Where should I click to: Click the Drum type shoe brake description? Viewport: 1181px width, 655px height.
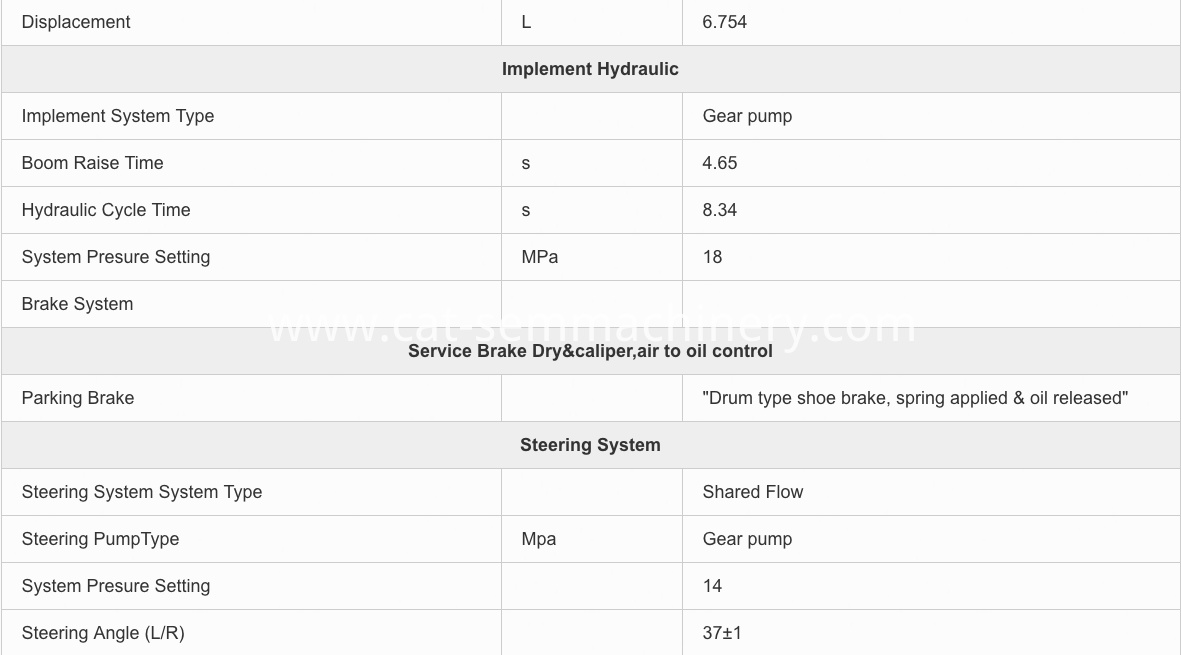click(x=915, y=398)
